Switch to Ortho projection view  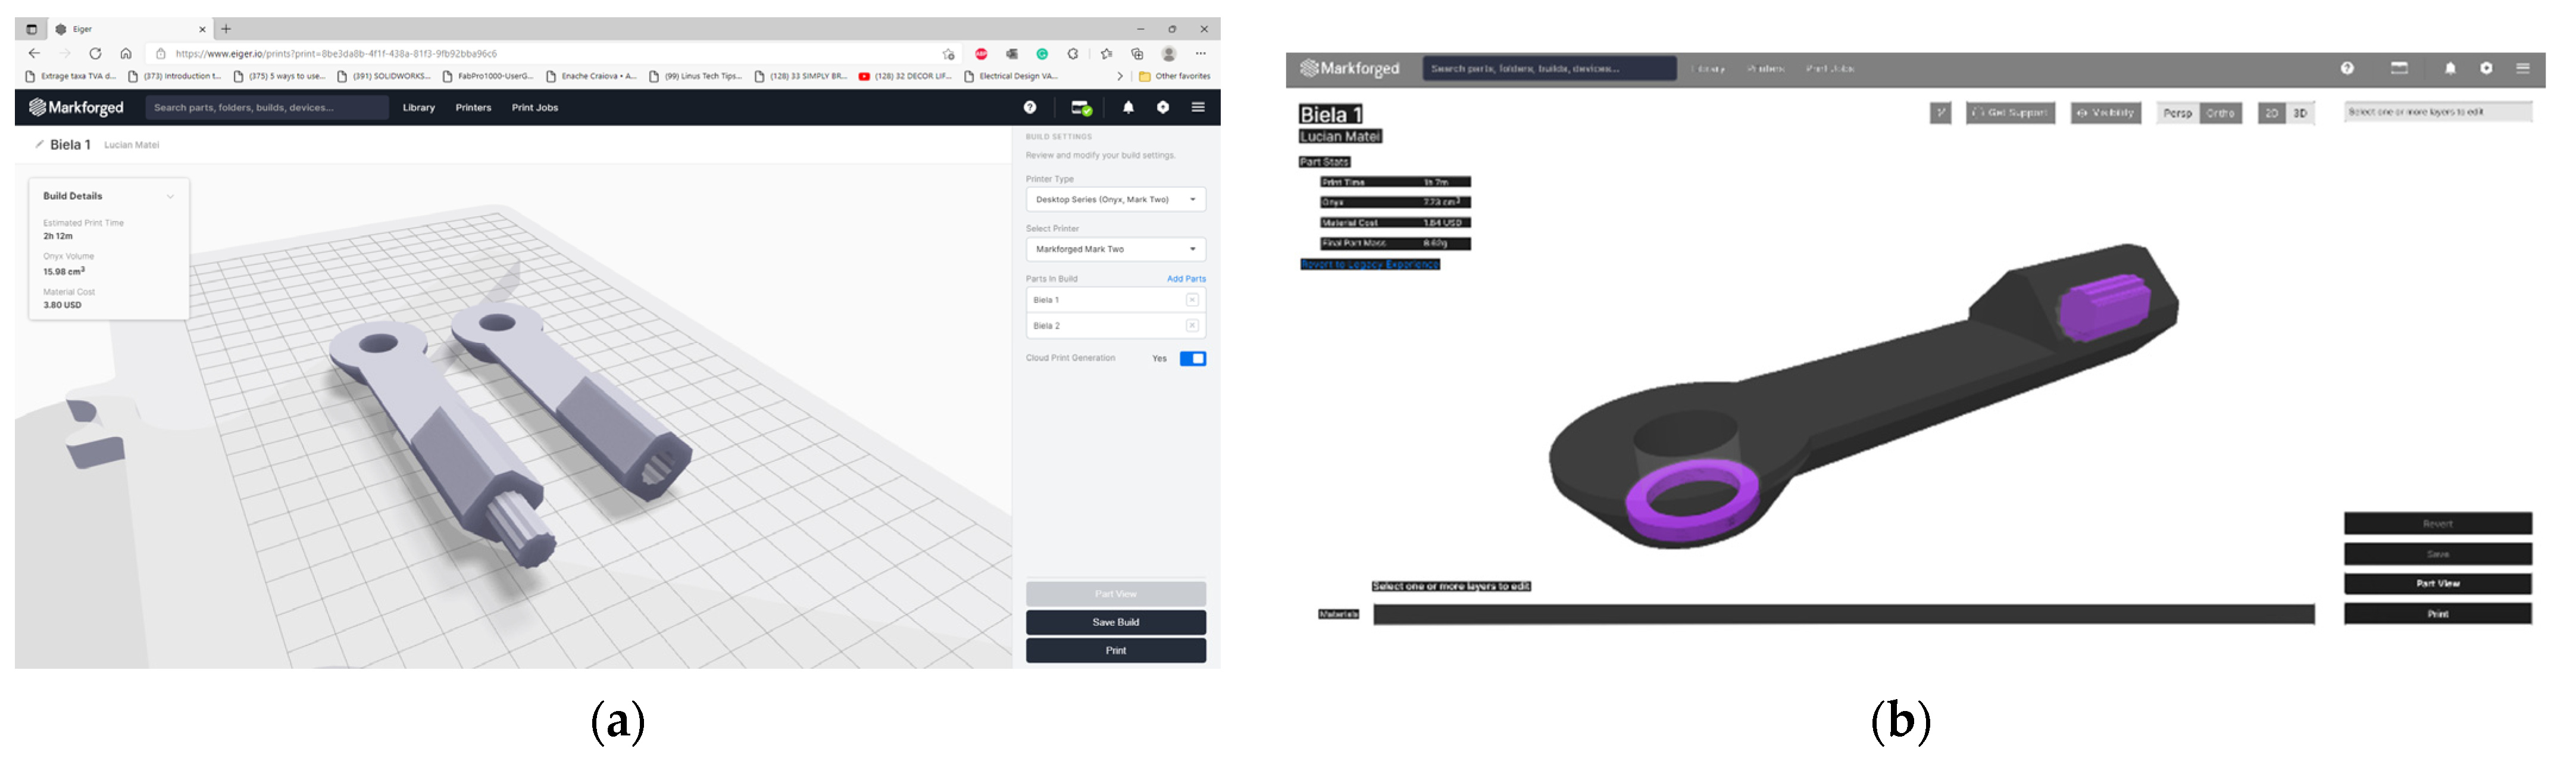(x=2220, y=113)
